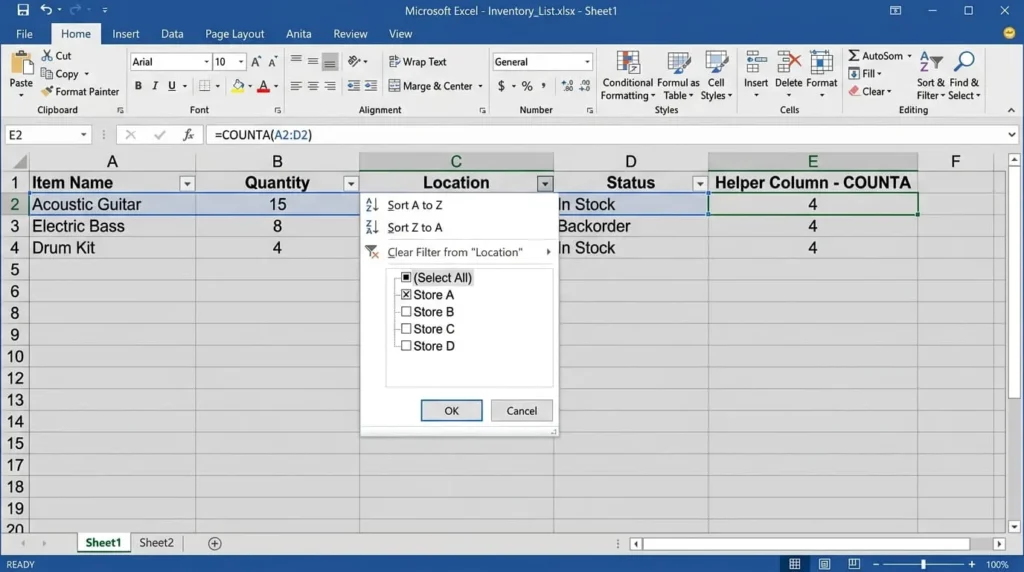Open the Status filter dropdown
Screen dimensions: 1024x572
point(699,183)
